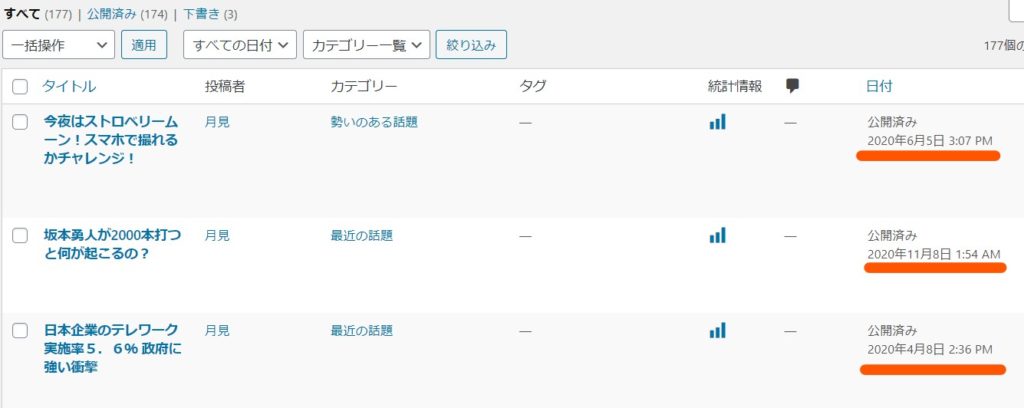Open stats icon for the 坂本勇人 post
Image resolution: width=1024 pixels, height=408 pixels.
(717, 236)
